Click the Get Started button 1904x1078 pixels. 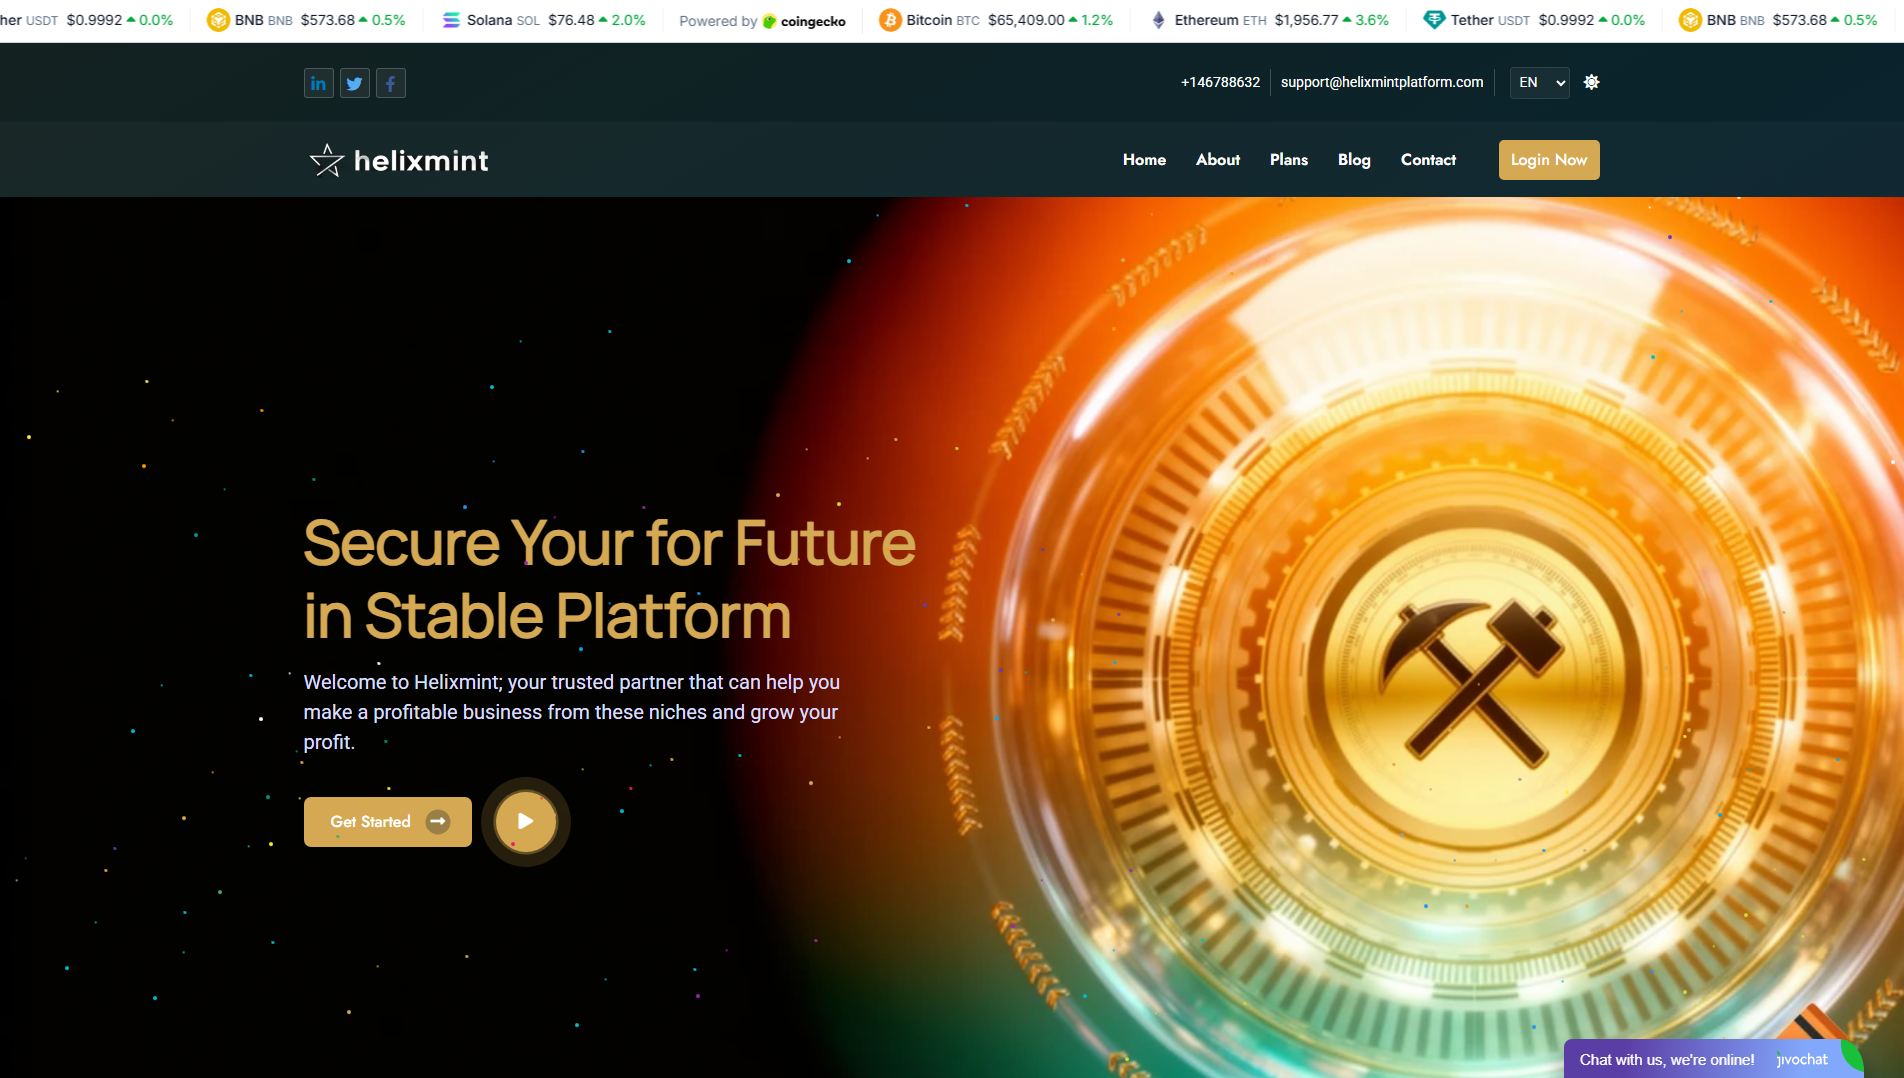(x=388, y=822)
